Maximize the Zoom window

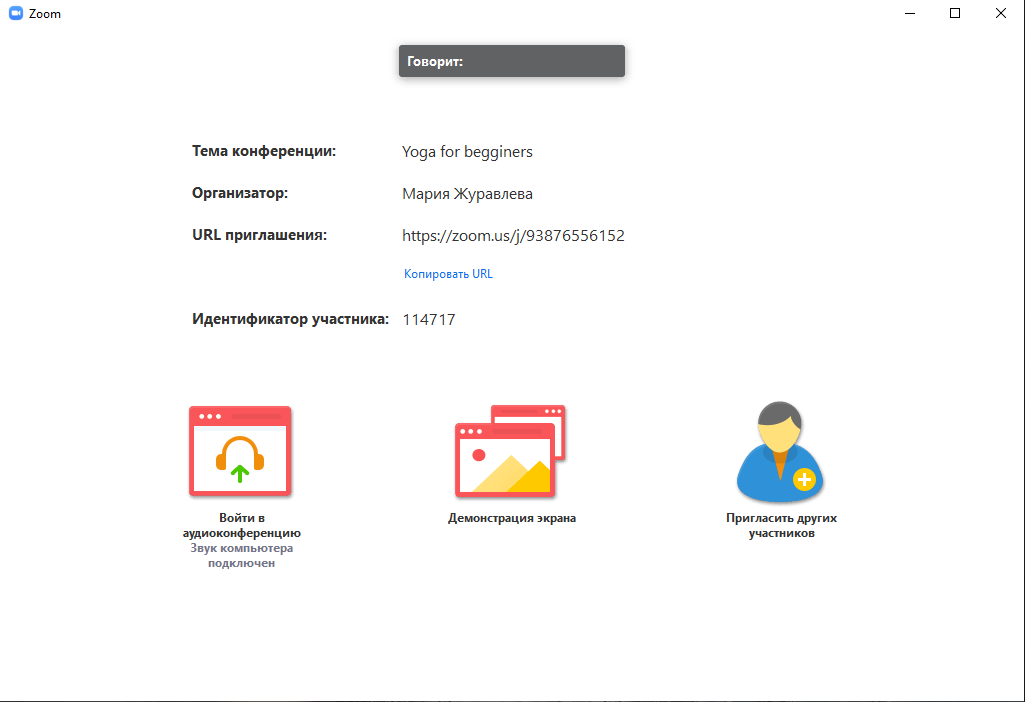[x=955, y=13]
